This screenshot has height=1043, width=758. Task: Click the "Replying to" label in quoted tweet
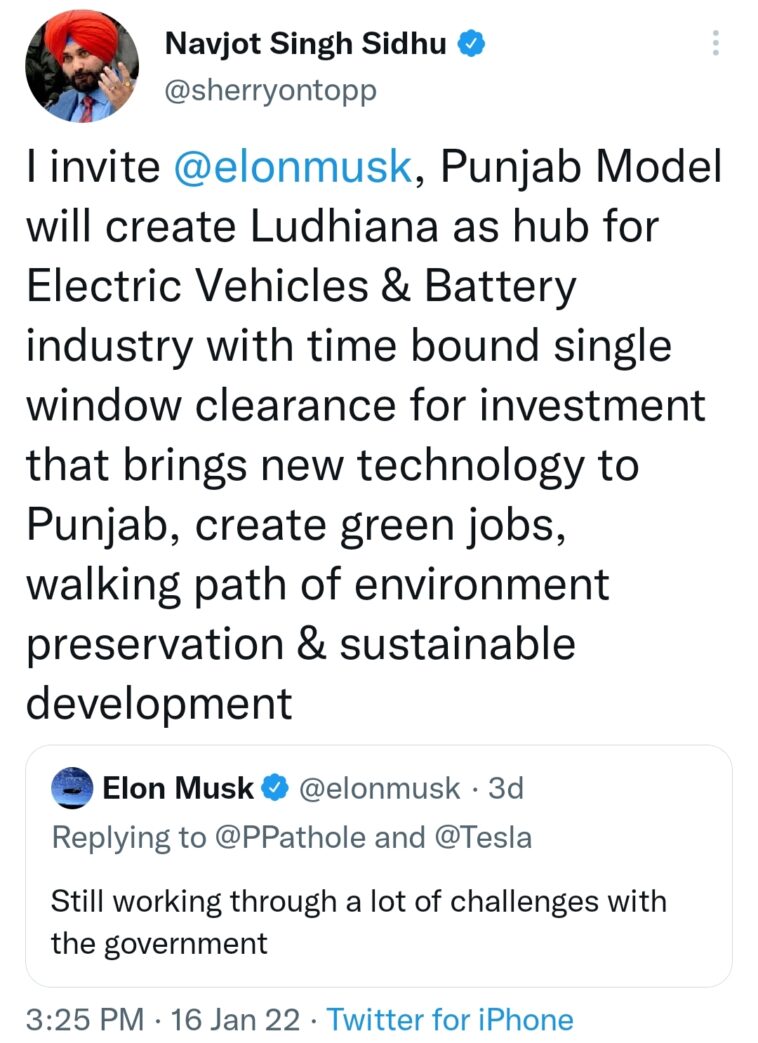tap(128, 837)
